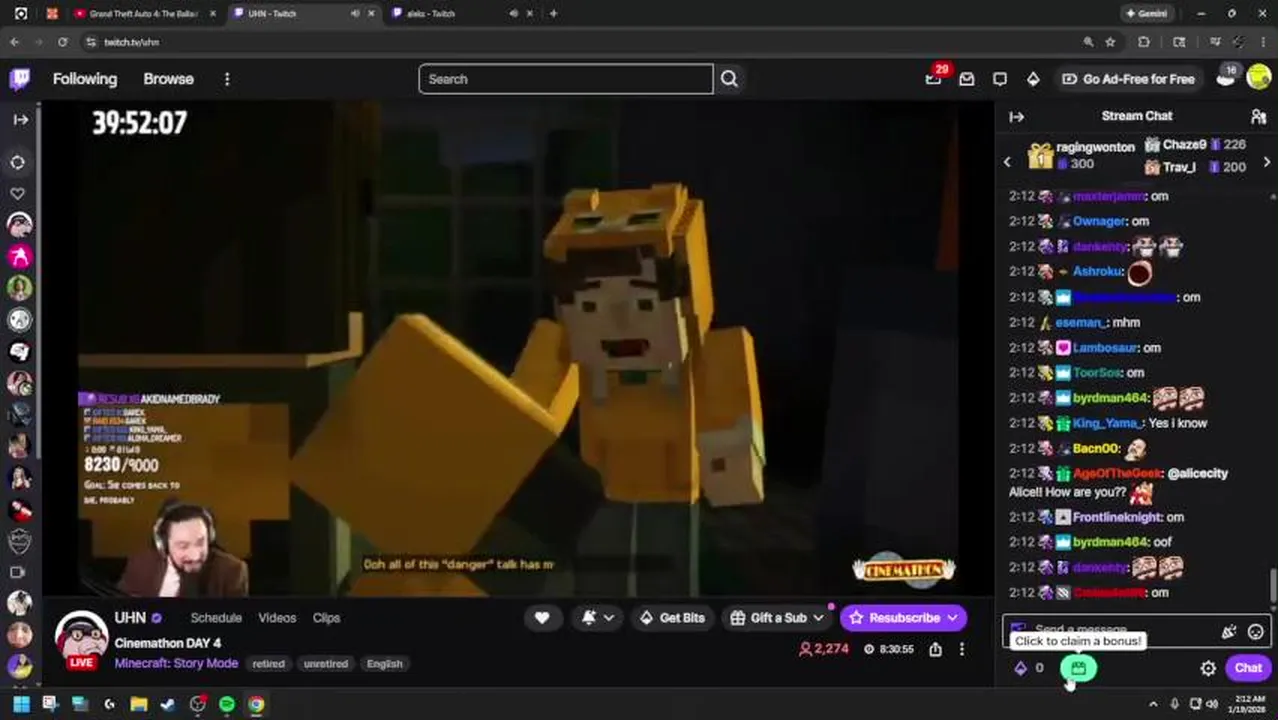
Task: Go back with browser back arrow
Action: point(14,42)
